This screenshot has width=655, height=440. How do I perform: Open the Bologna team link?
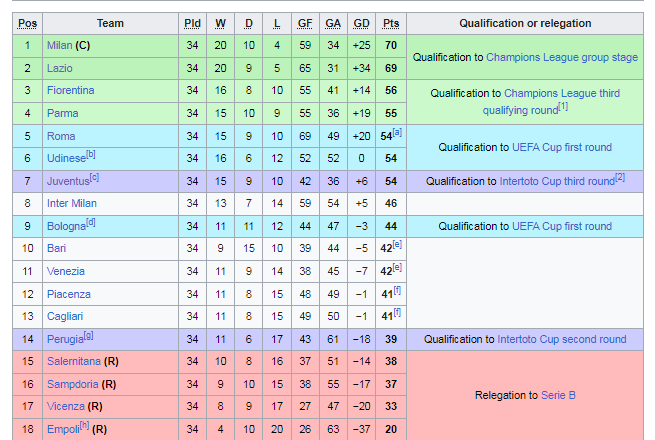pos(66,226)
